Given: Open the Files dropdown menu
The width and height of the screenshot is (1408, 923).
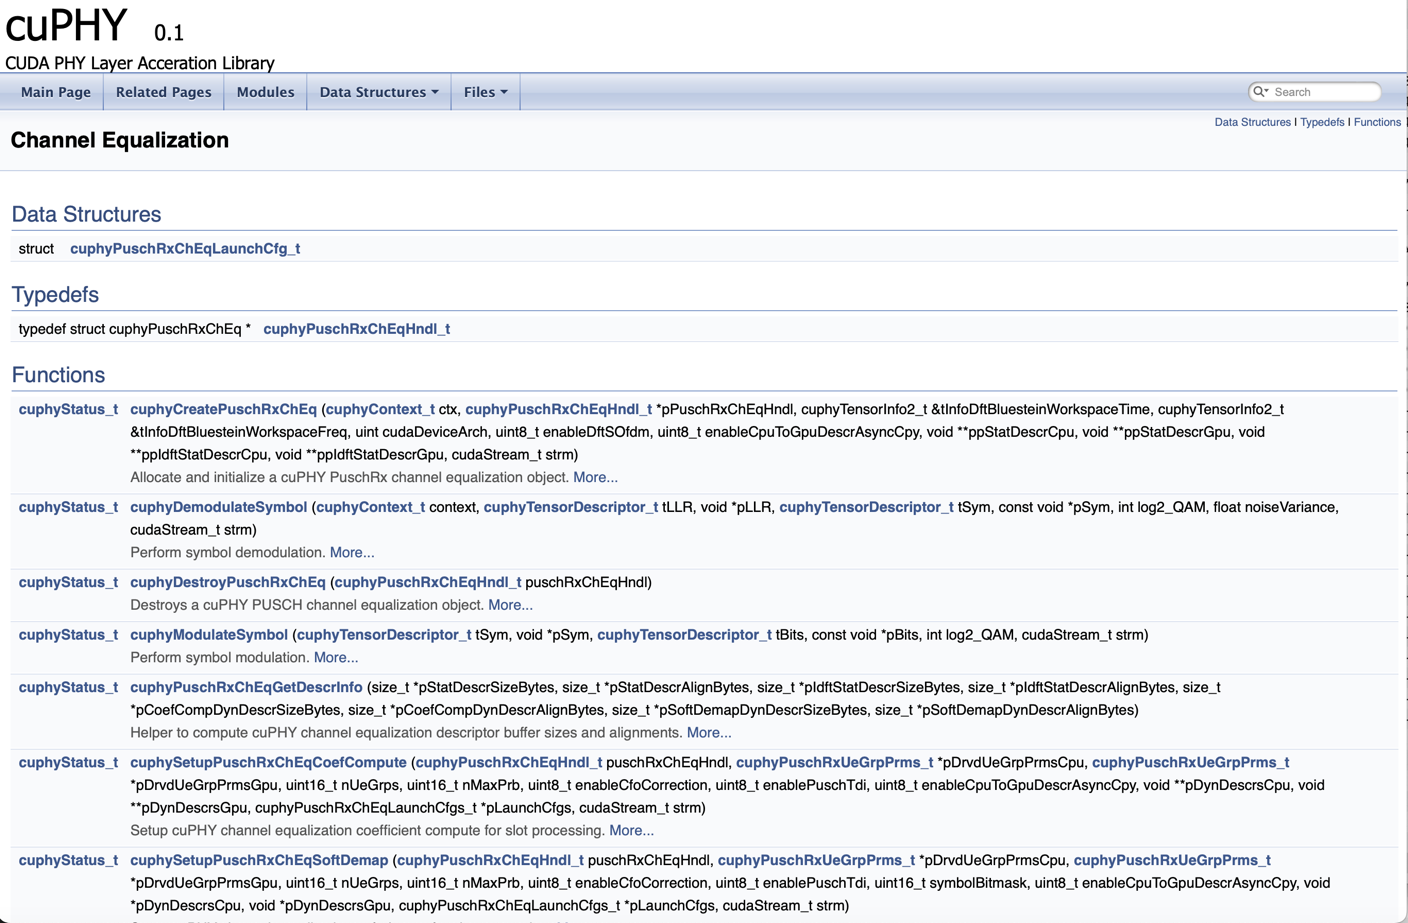Looking at the screenshot, I should point(484,91).
